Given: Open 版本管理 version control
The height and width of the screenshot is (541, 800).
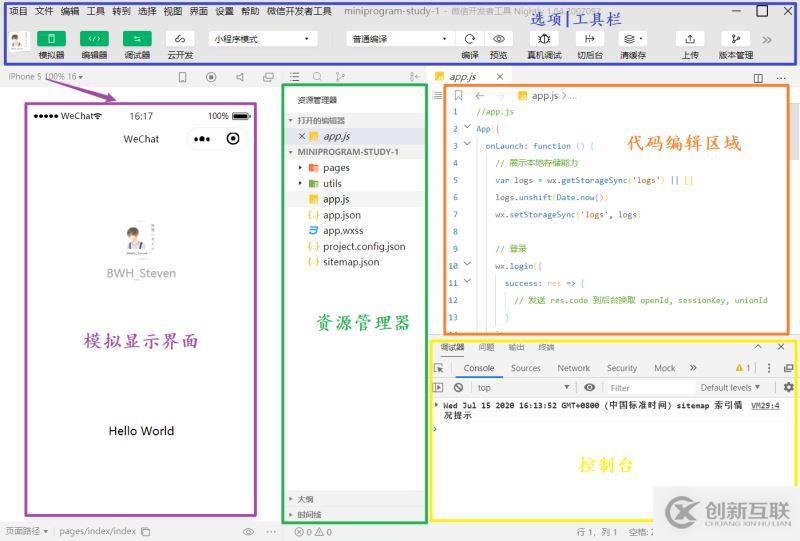Looking at the screenshot, I should [736, 38].
